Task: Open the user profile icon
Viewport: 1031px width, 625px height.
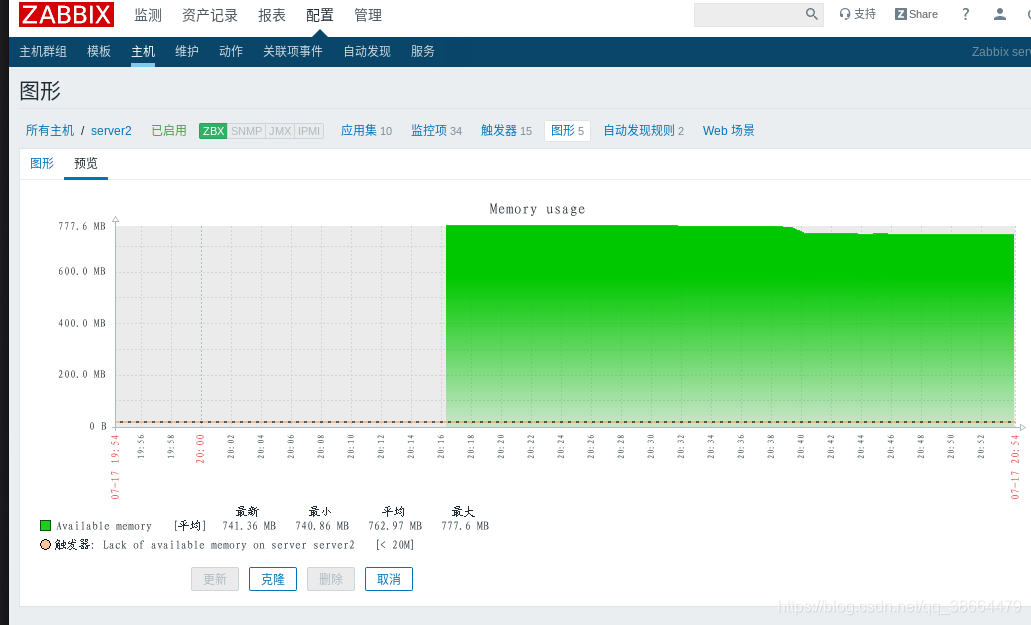Action: click(999, 14)
